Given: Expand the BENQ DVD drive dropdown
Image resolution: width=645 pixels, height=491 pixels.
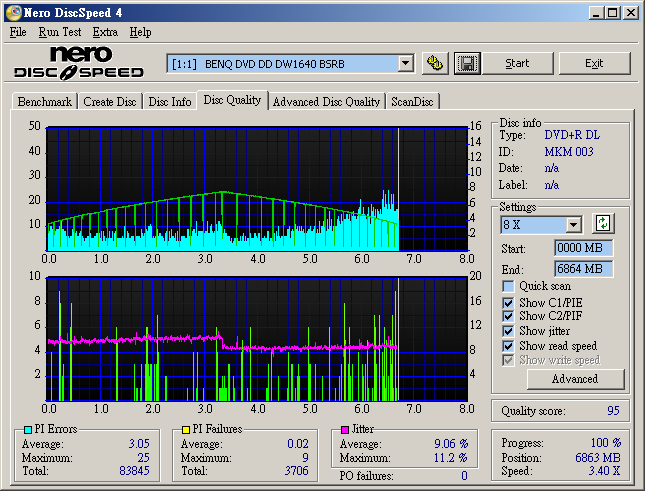Looking at the screenshot, I should coord(406,64).
